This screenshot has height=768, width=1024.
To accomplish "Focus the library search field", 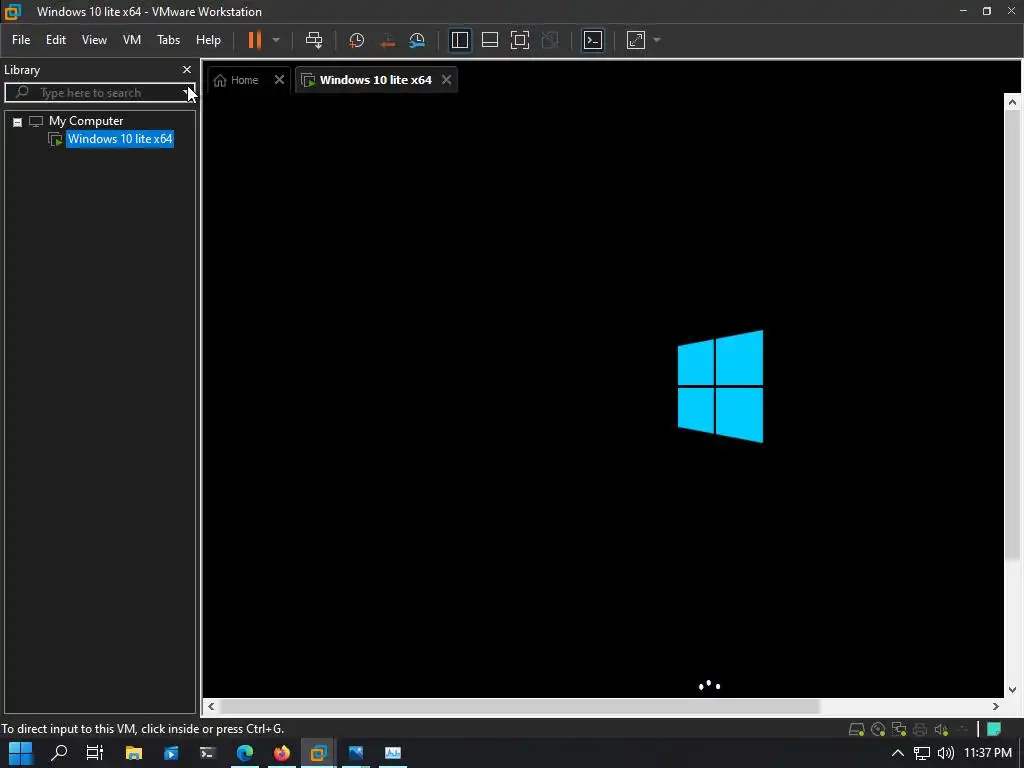I will pyautogui.click(x=99, y=93).
